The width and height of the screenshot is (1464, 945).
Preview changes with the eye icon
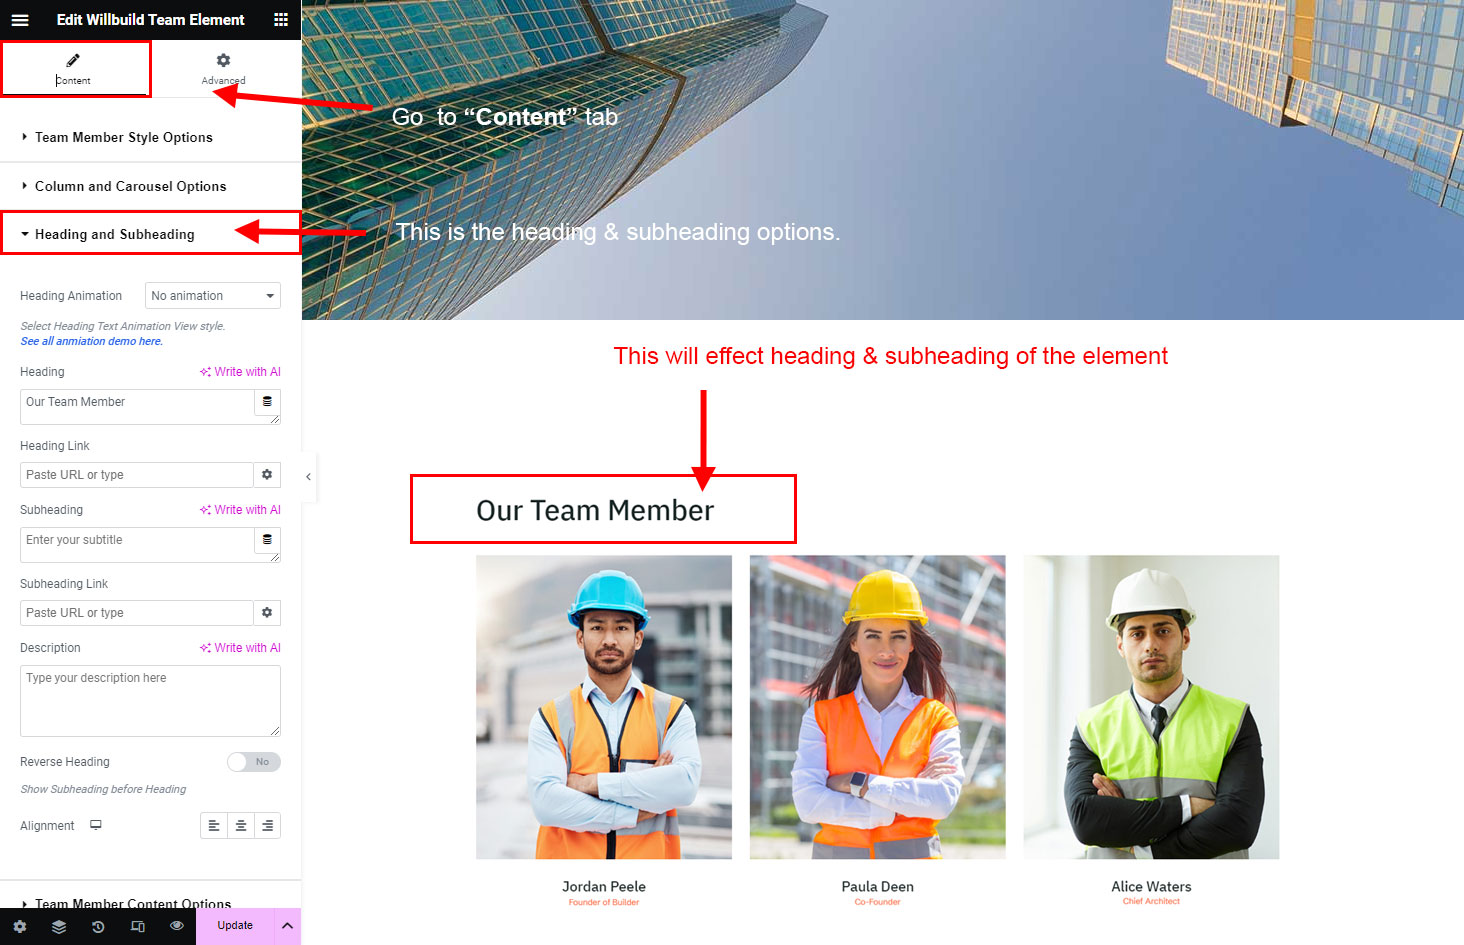(177, 926)
